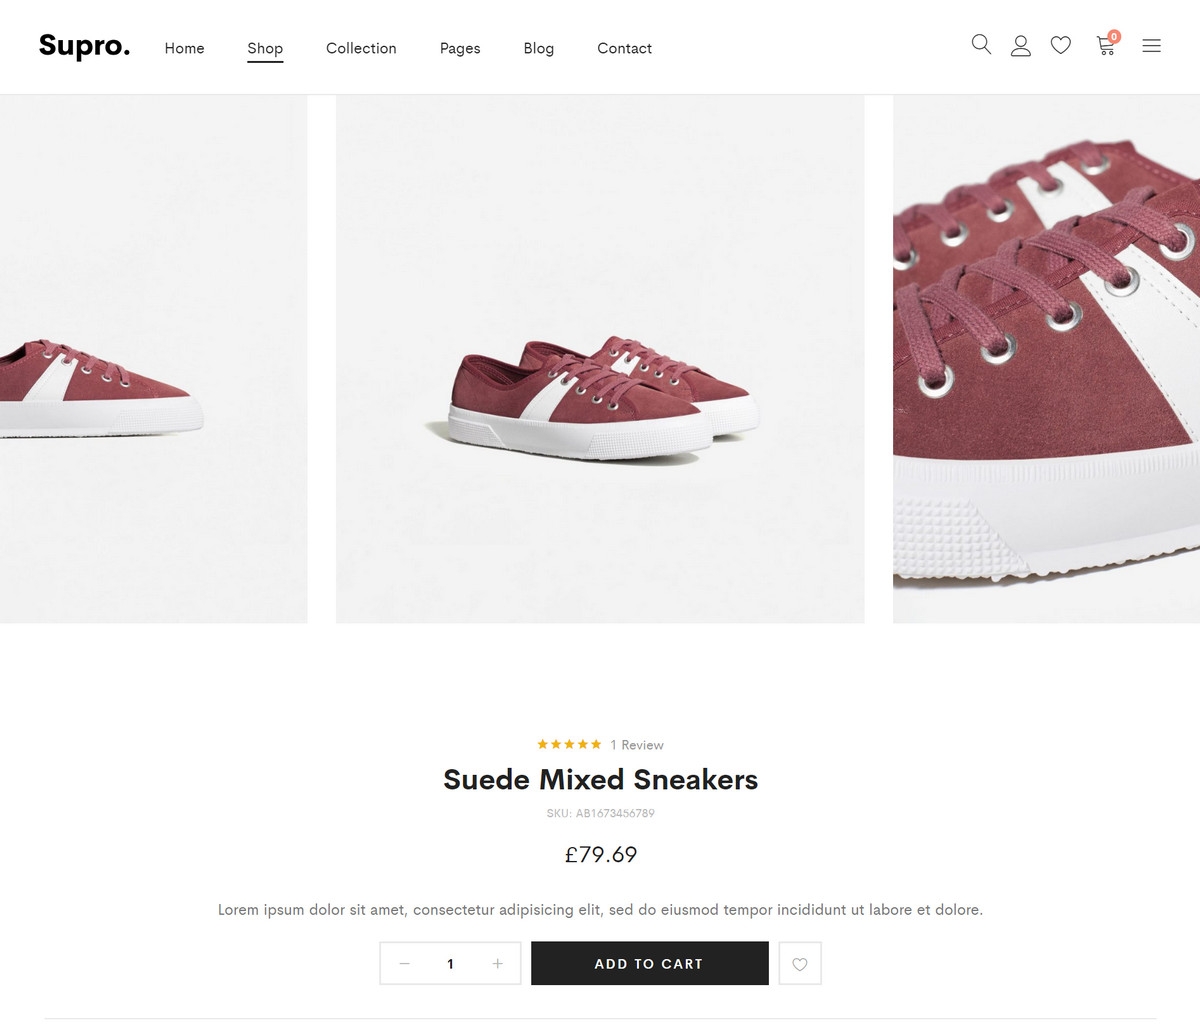Click the five-star rating icons
This screenshot has height=1029, width=1200.
569,744
